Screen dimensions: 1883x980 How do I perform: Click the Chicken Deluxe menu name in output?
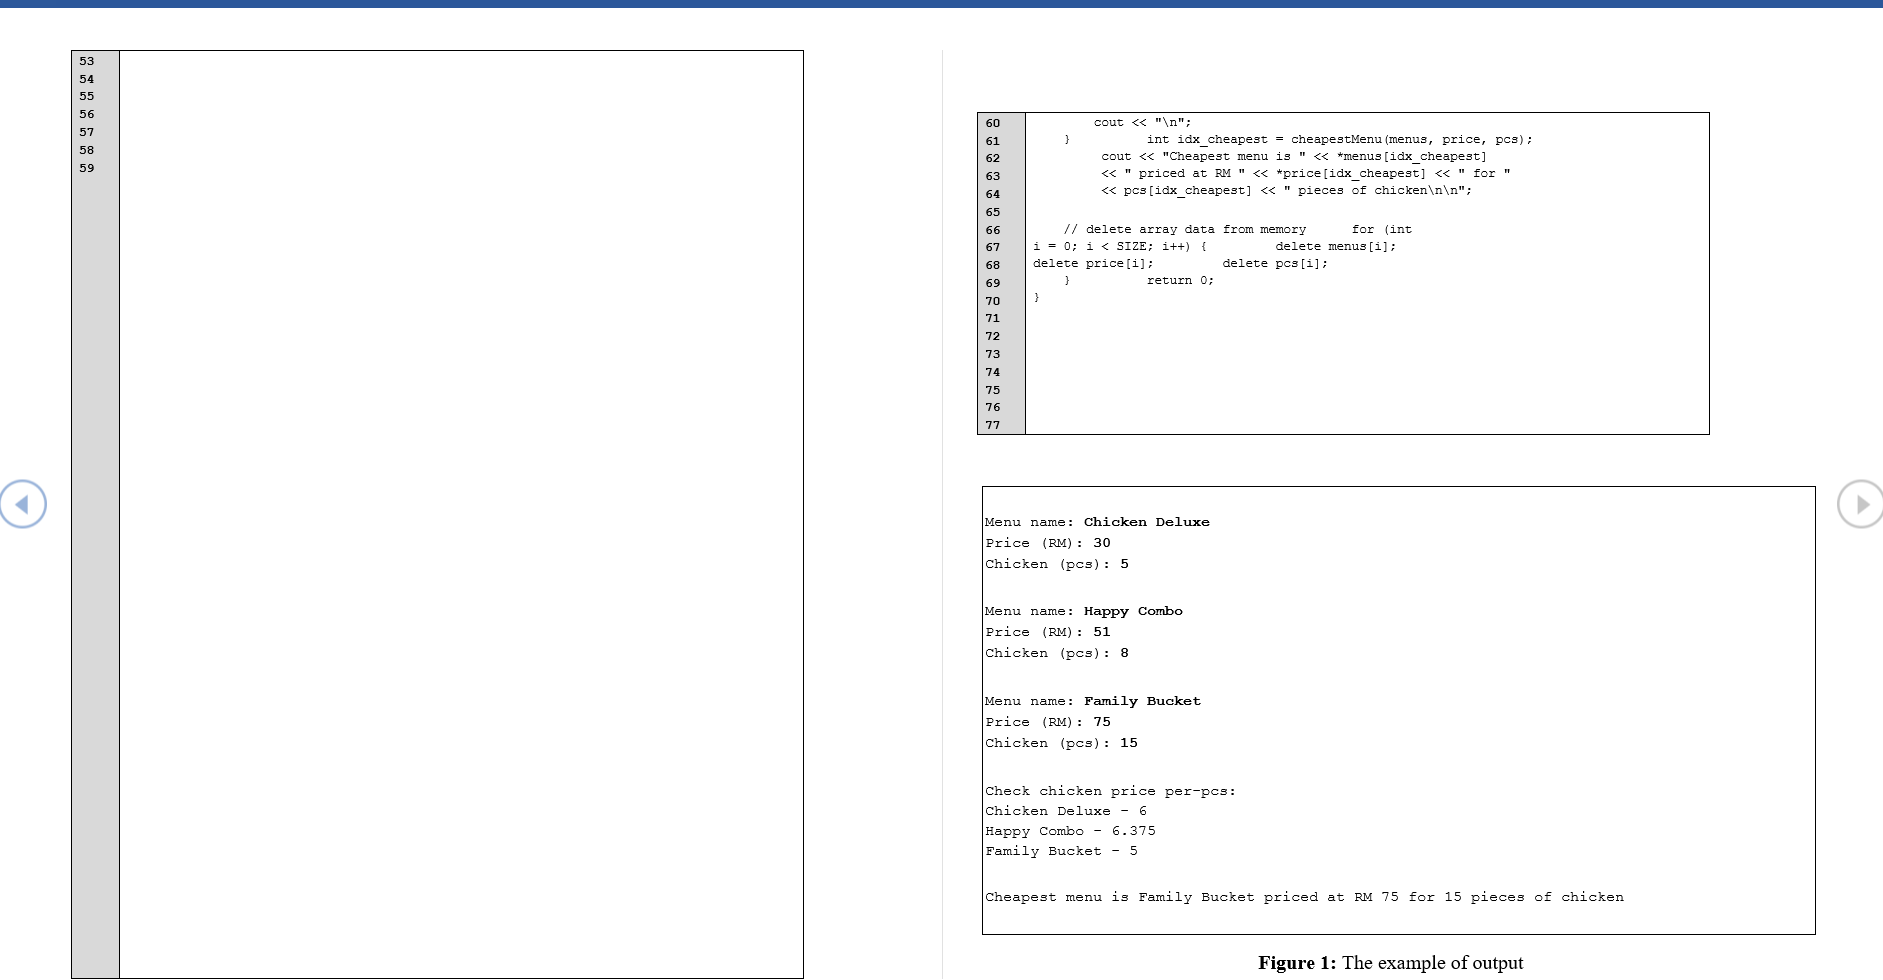pyautogui.click(x=1147, y=521)
